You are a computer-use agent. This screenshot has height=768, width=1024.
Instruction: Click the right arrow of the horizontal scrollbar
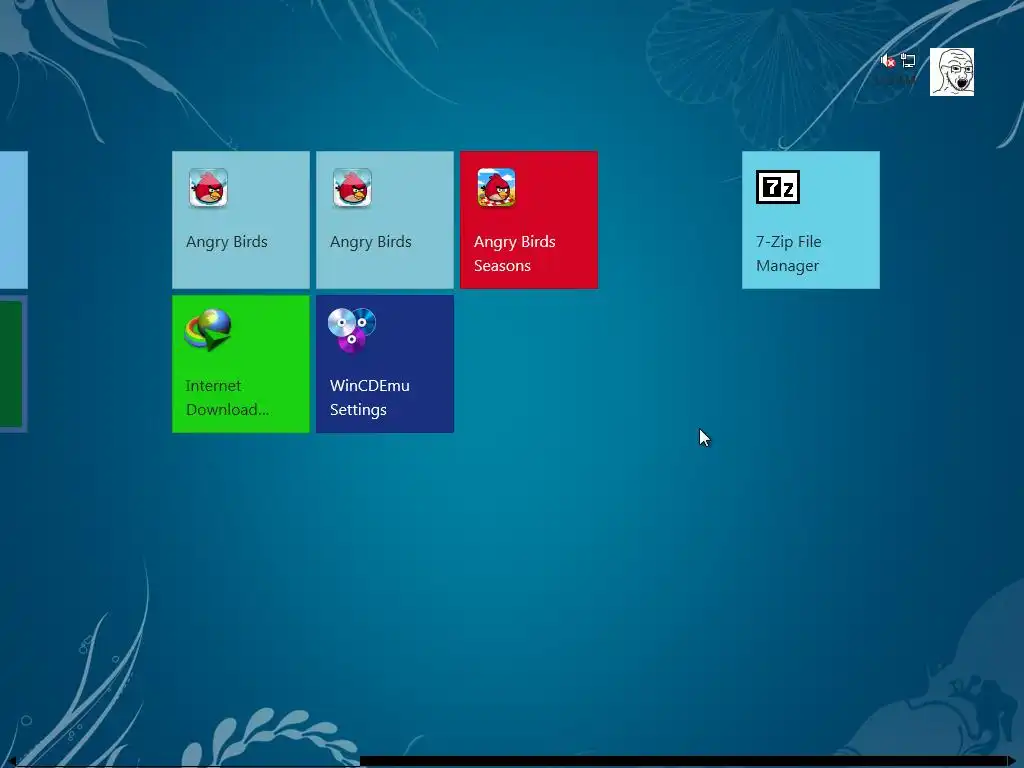(1012, 761)
